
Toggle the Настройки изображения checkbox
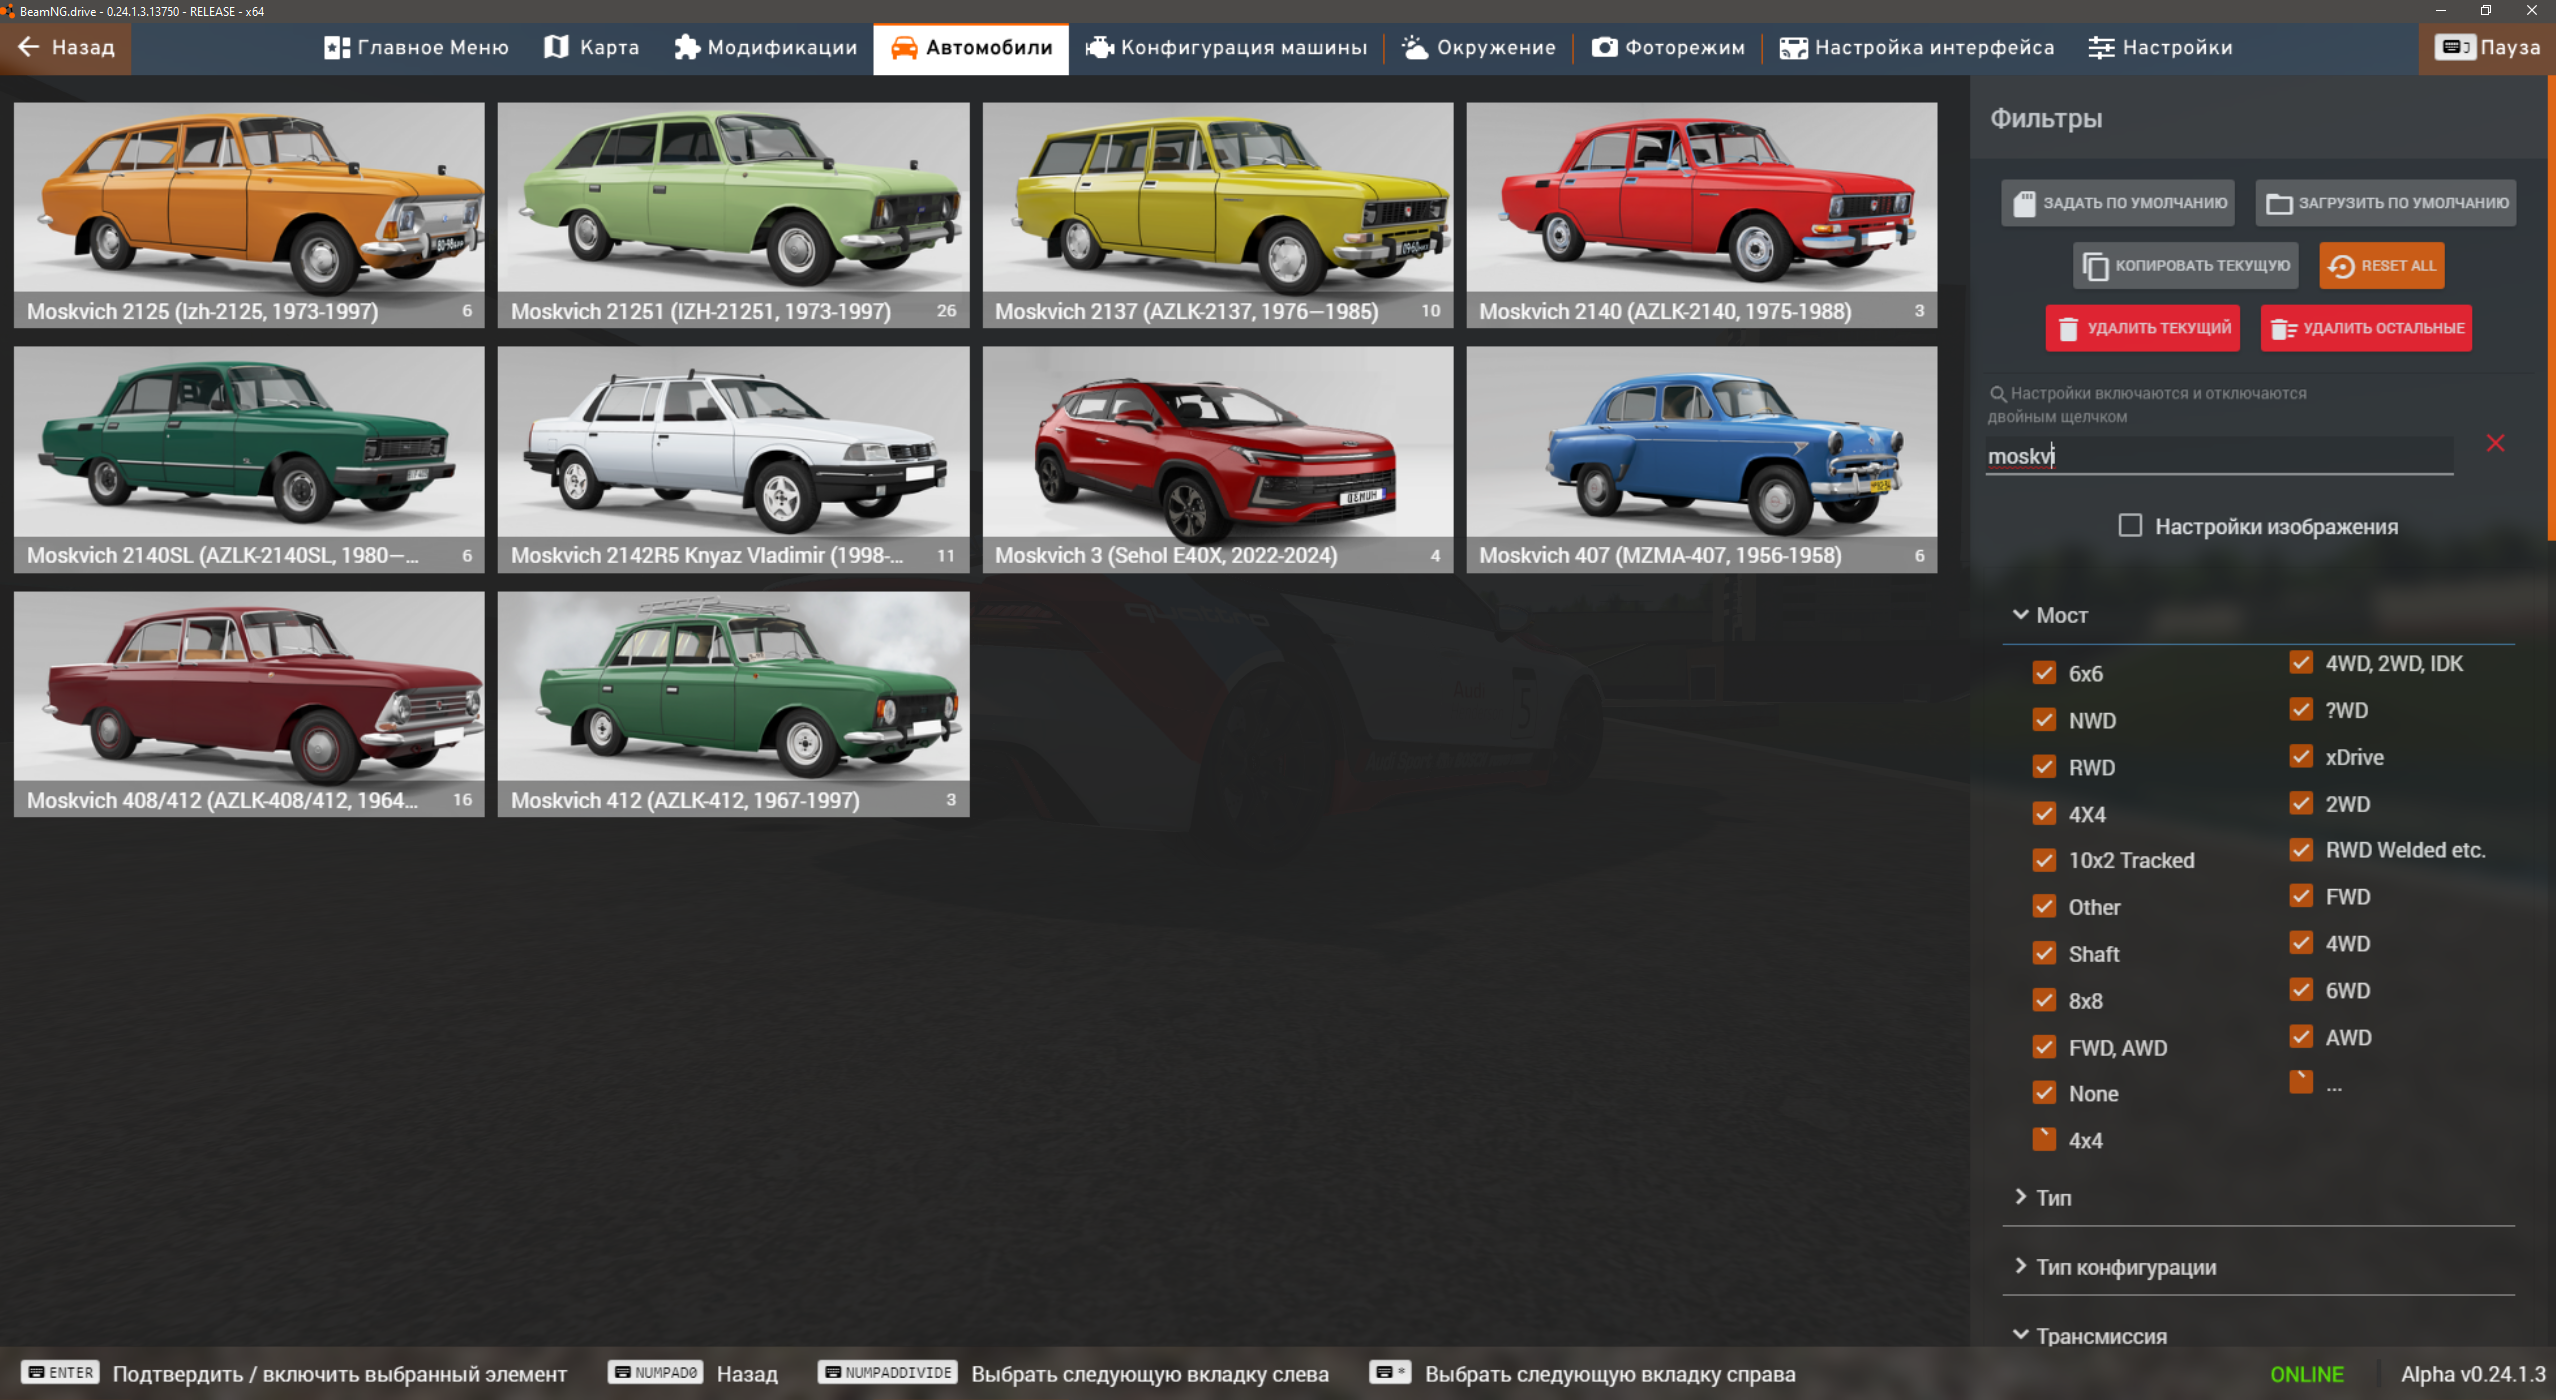[x=2130, y=526]
